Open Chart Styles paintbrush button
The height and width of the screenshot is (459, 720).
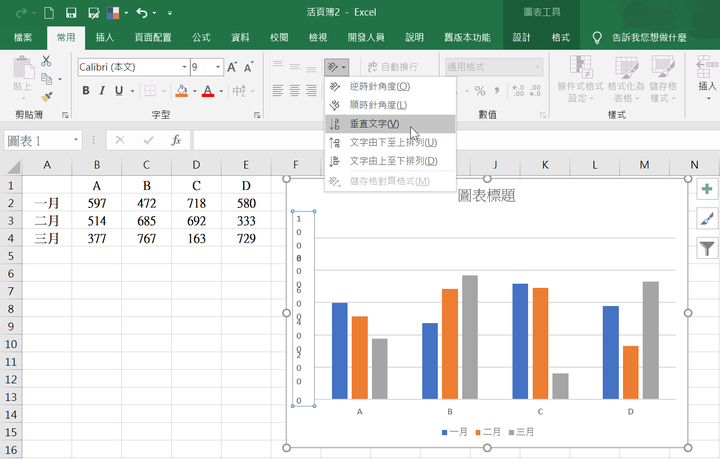[706, 218]
